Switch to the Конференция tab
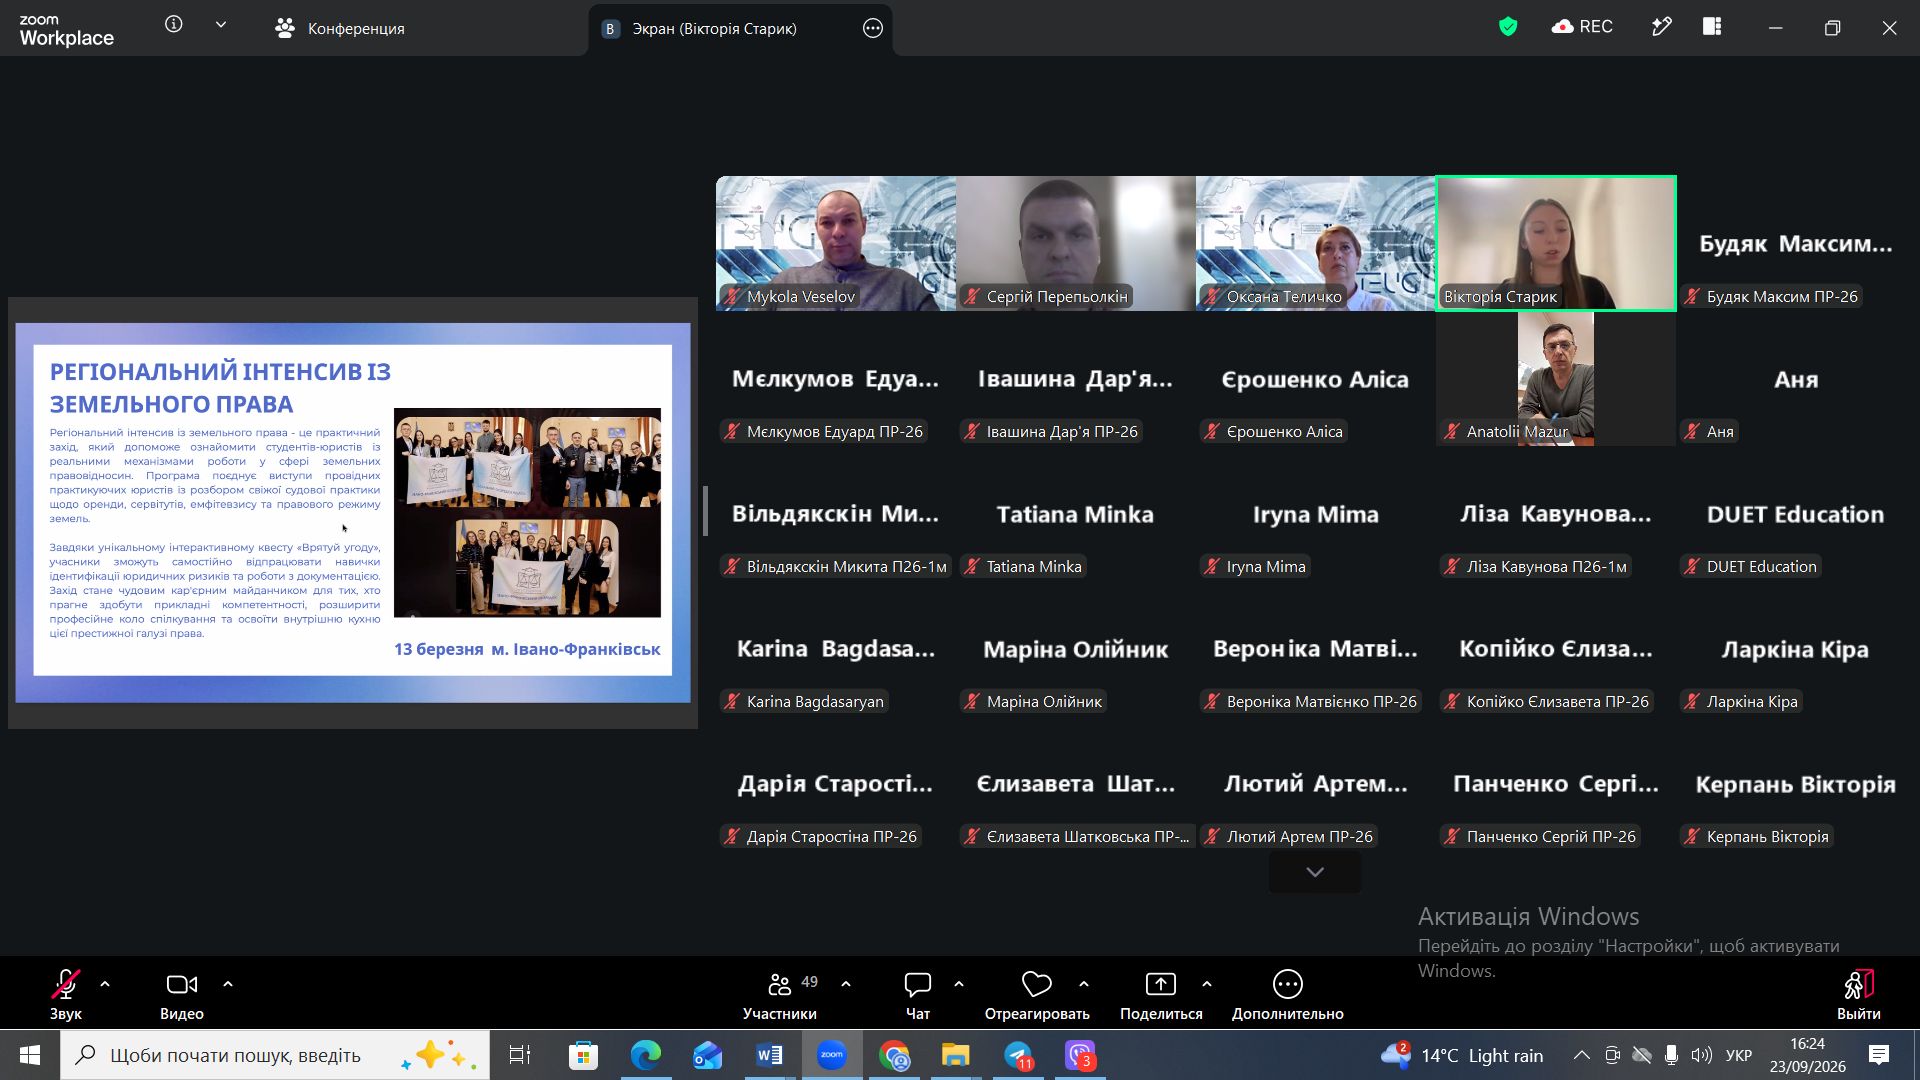 point(340,28)
